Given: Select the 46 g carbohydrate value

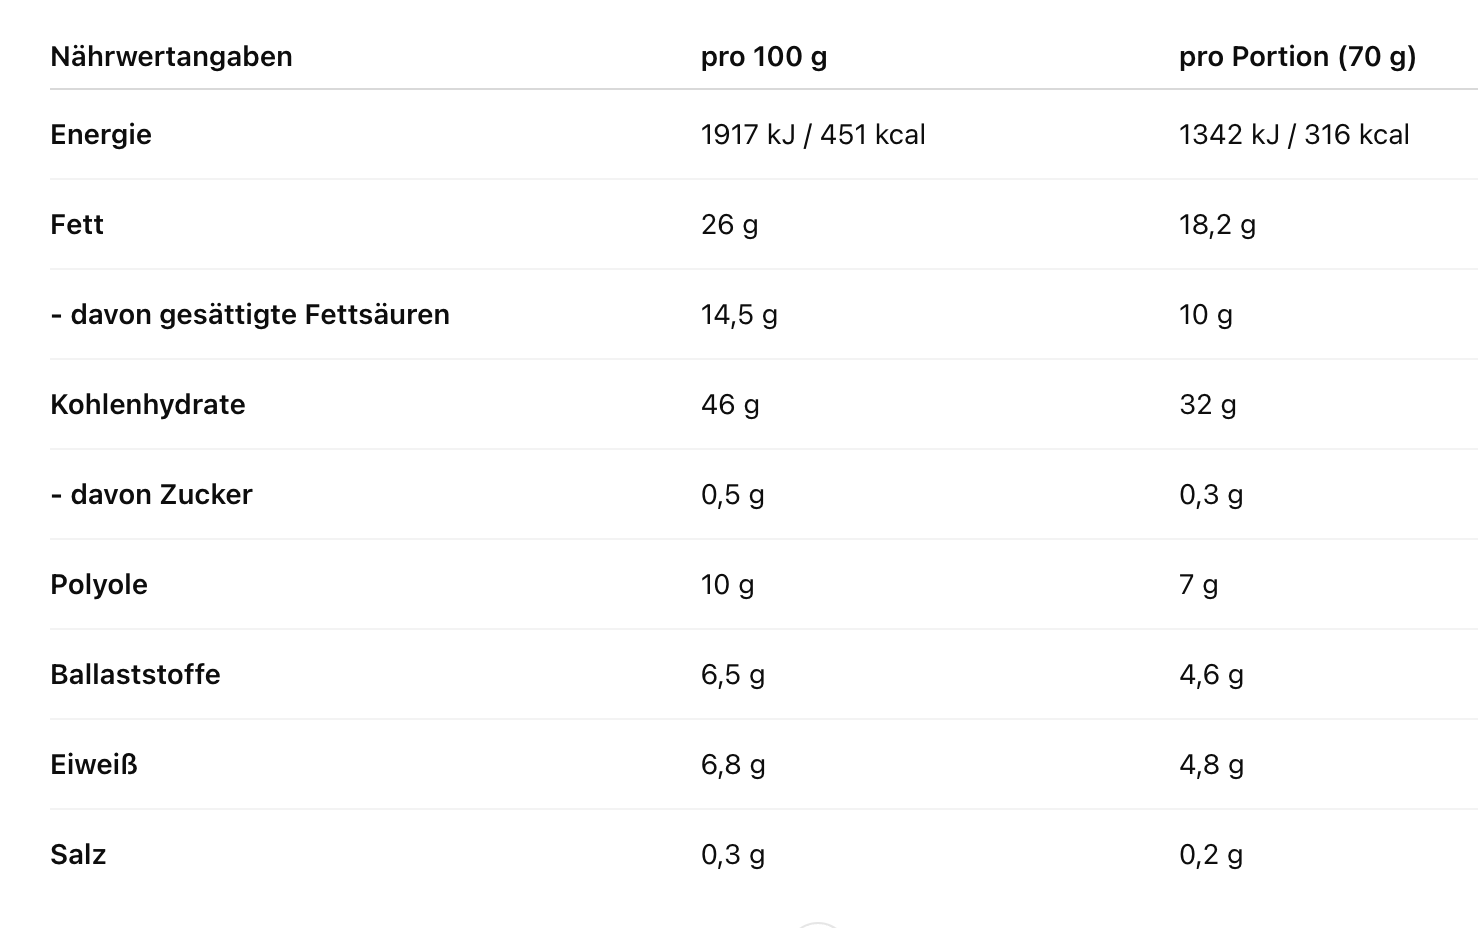Looking at the screenshot, I should tap(730, 405).
